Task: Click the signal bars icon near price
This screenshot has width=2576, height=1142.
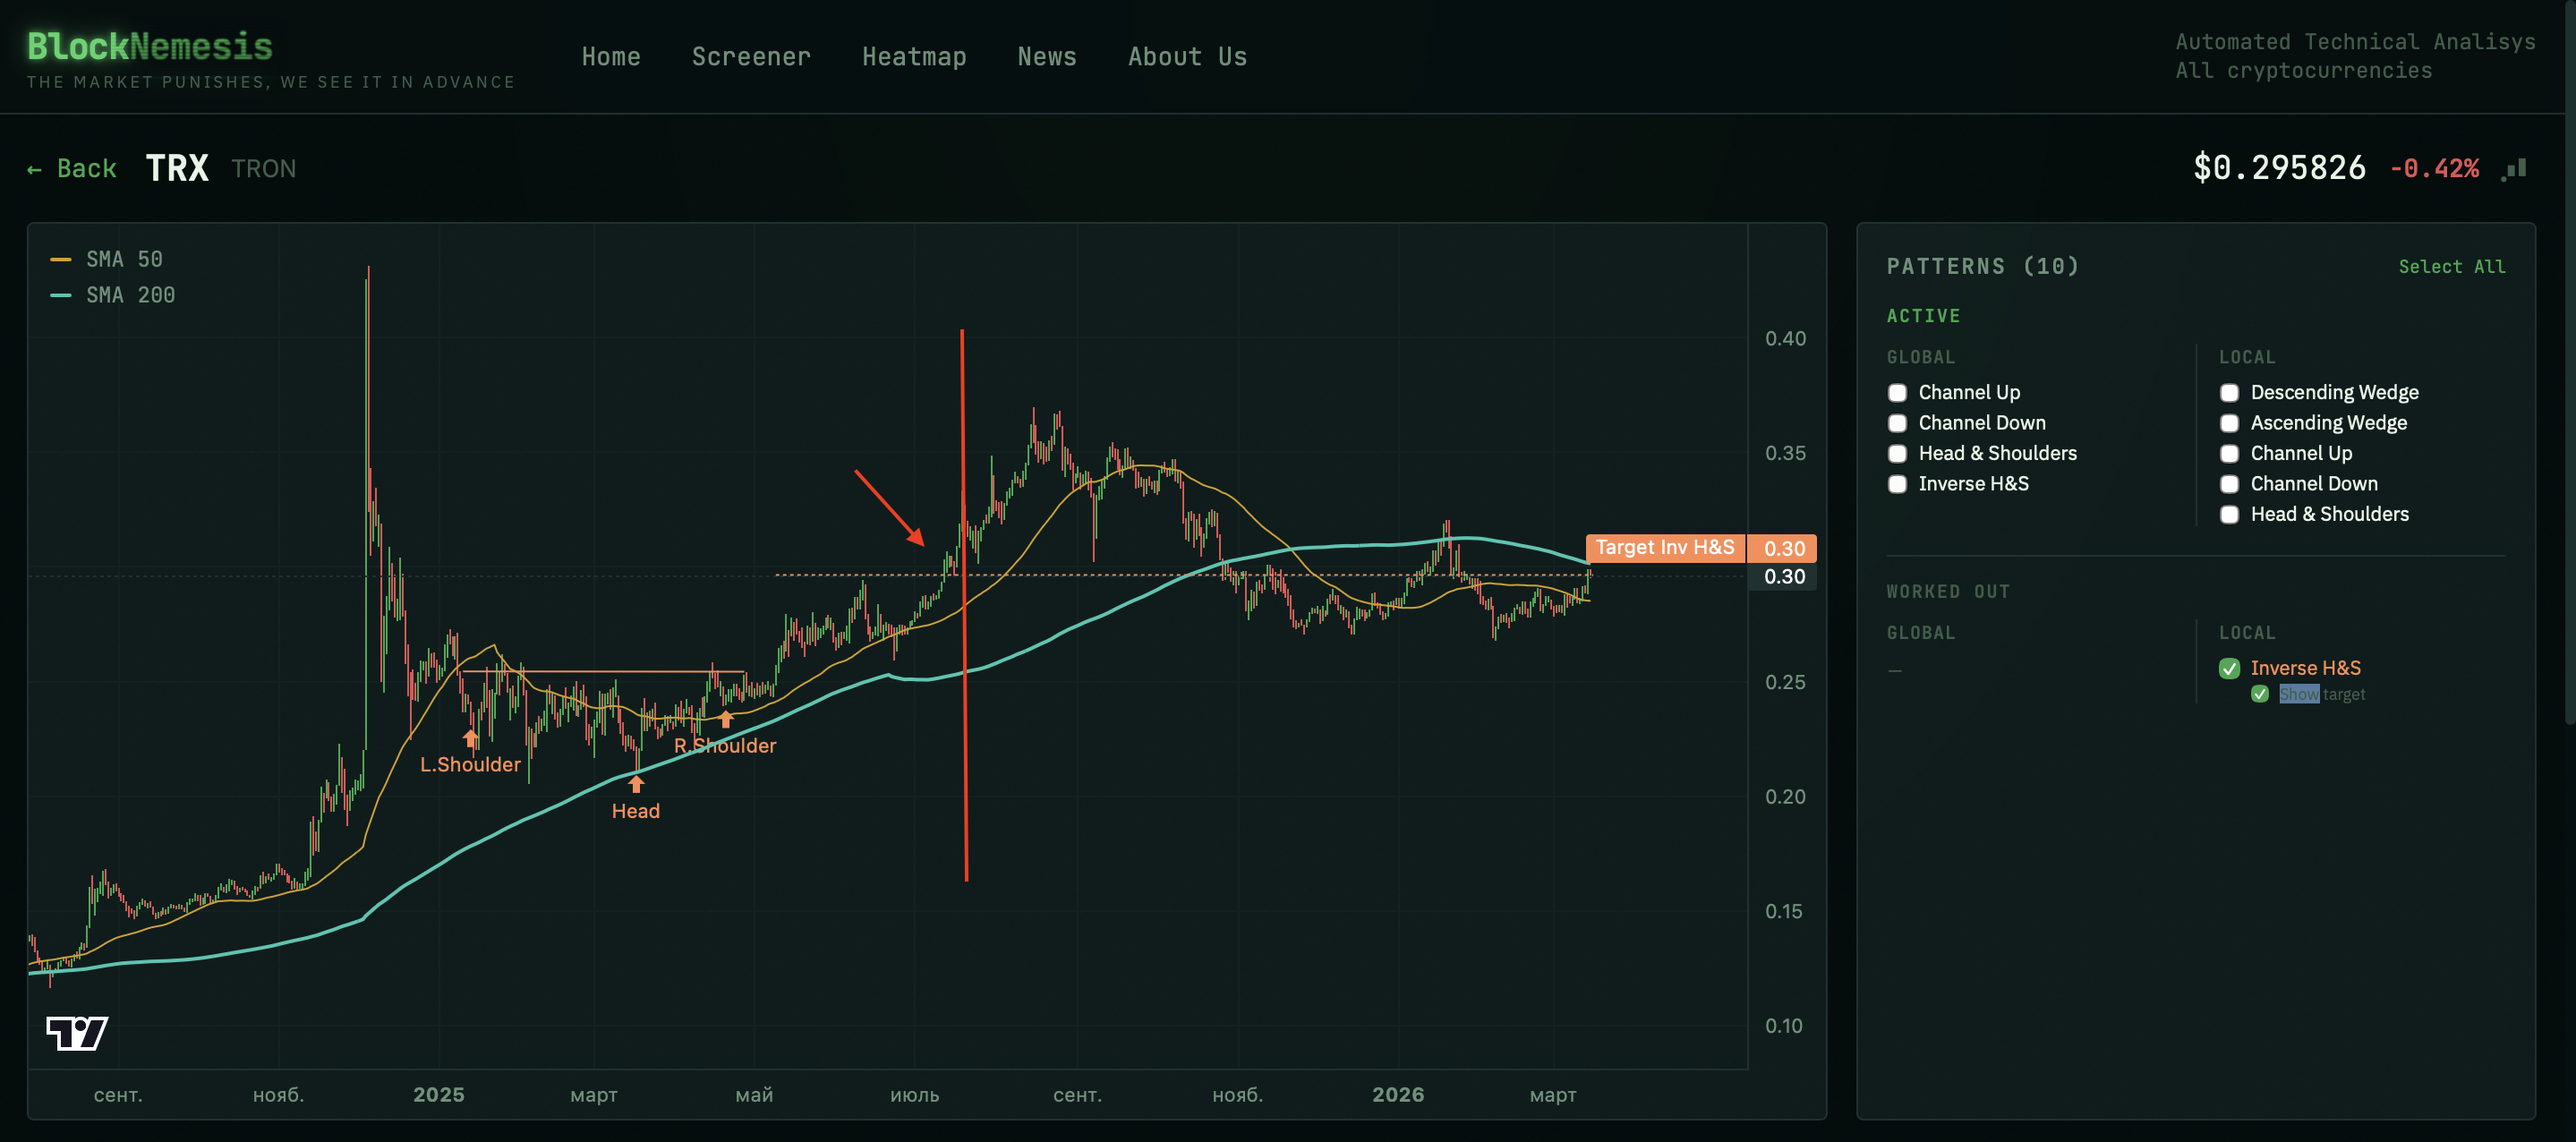Action: click(2514, 169)
